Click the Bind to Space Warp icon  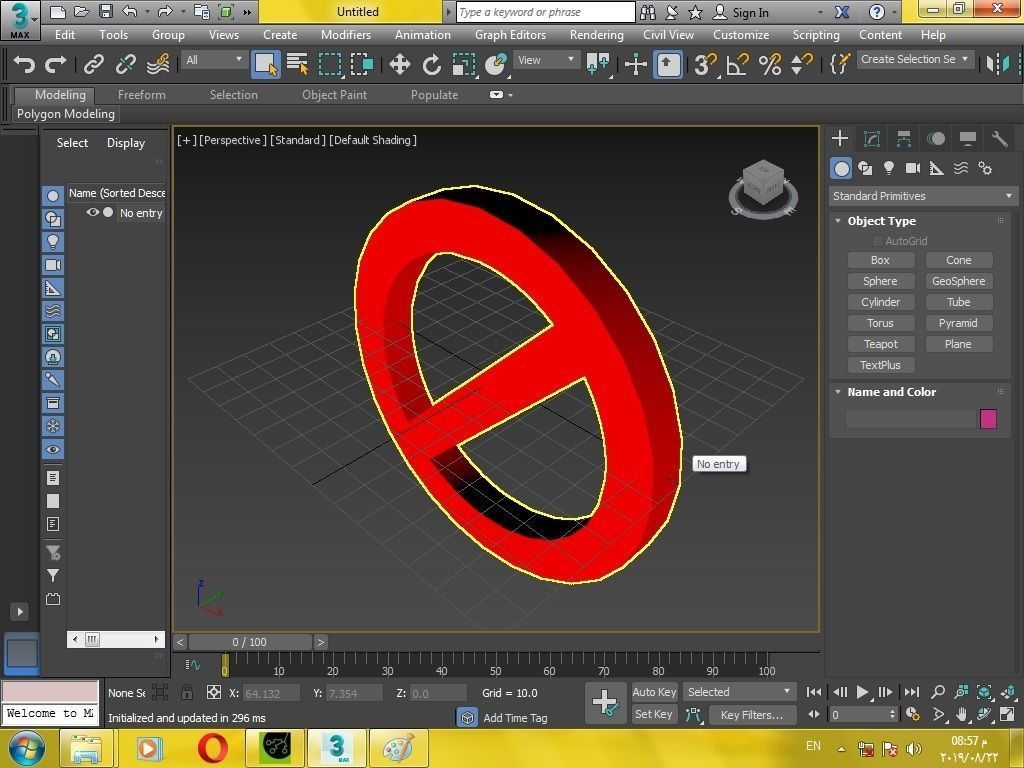coord(158,65)
